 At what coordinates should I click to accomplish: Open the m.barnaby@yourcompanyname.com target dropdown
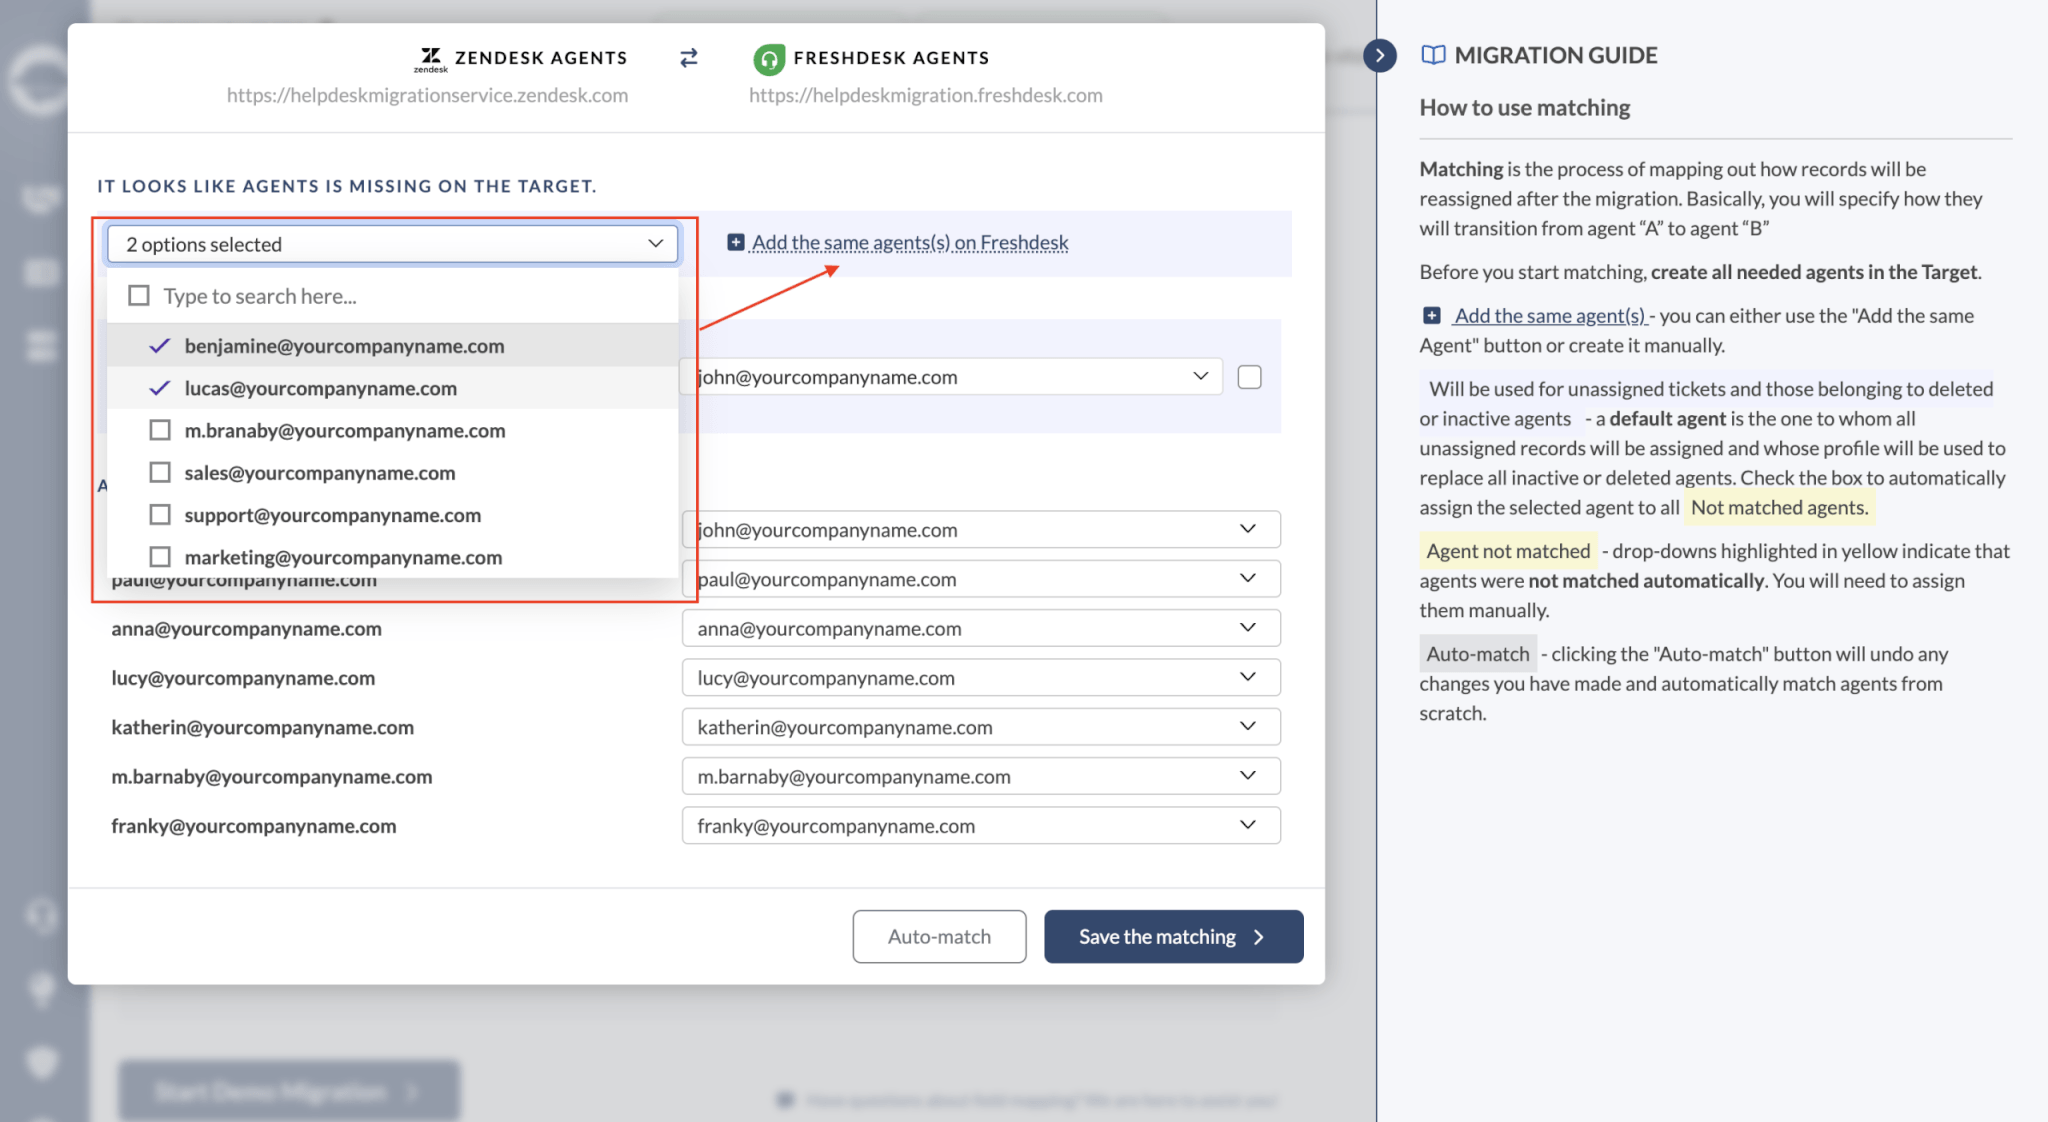coord(981,776)
